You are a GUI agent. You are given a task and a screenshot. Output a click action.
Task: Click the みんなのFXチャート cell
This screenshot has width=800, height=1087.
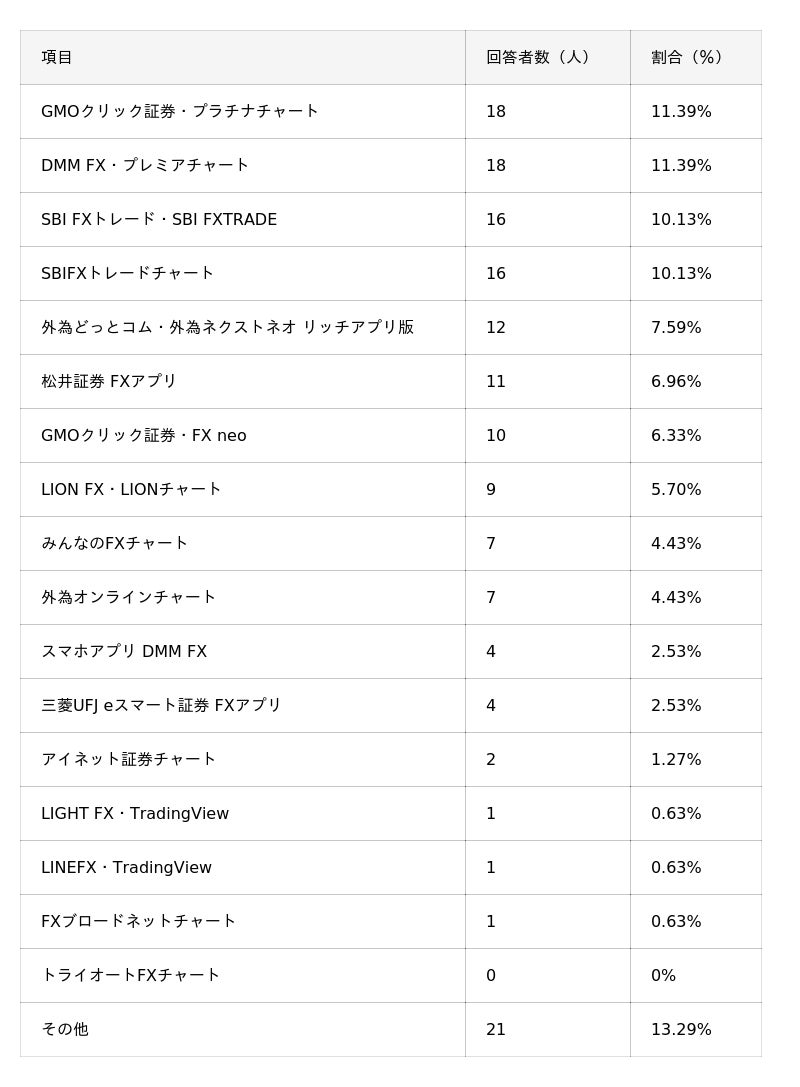[115, 543]
